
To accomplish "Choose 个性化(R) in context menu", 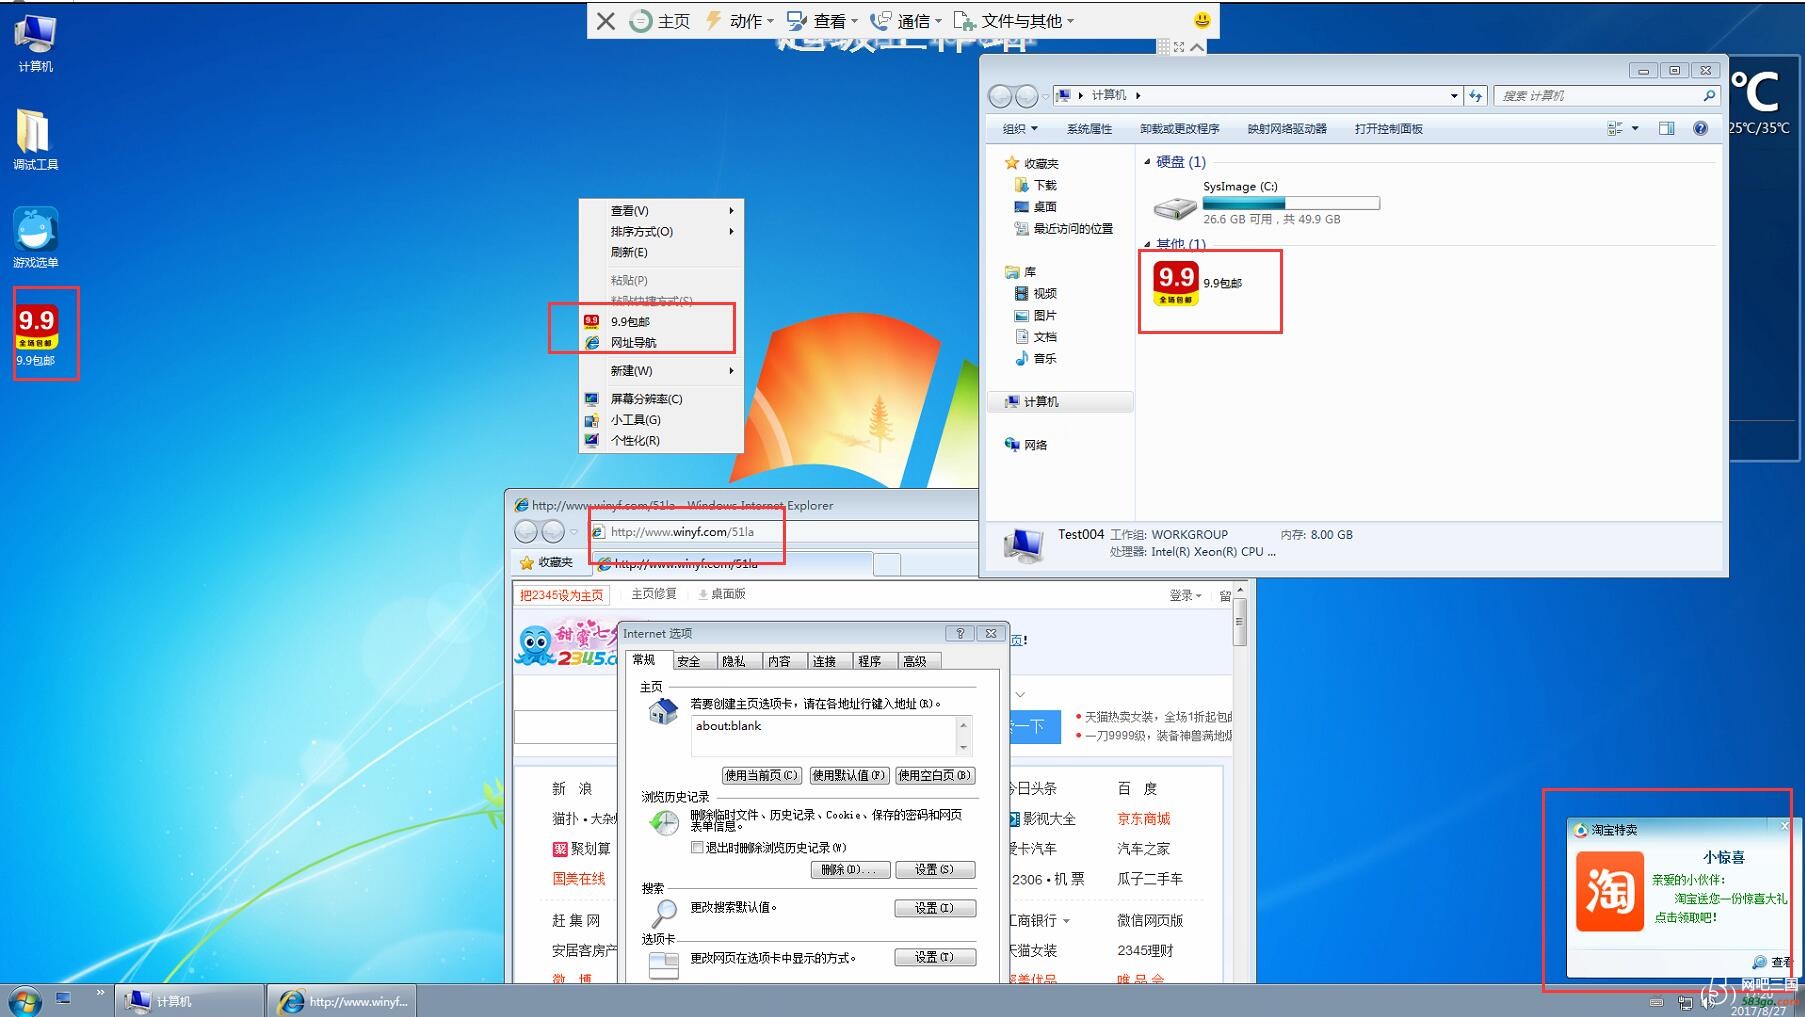I will pyautogui.click(x=661, y=441).
